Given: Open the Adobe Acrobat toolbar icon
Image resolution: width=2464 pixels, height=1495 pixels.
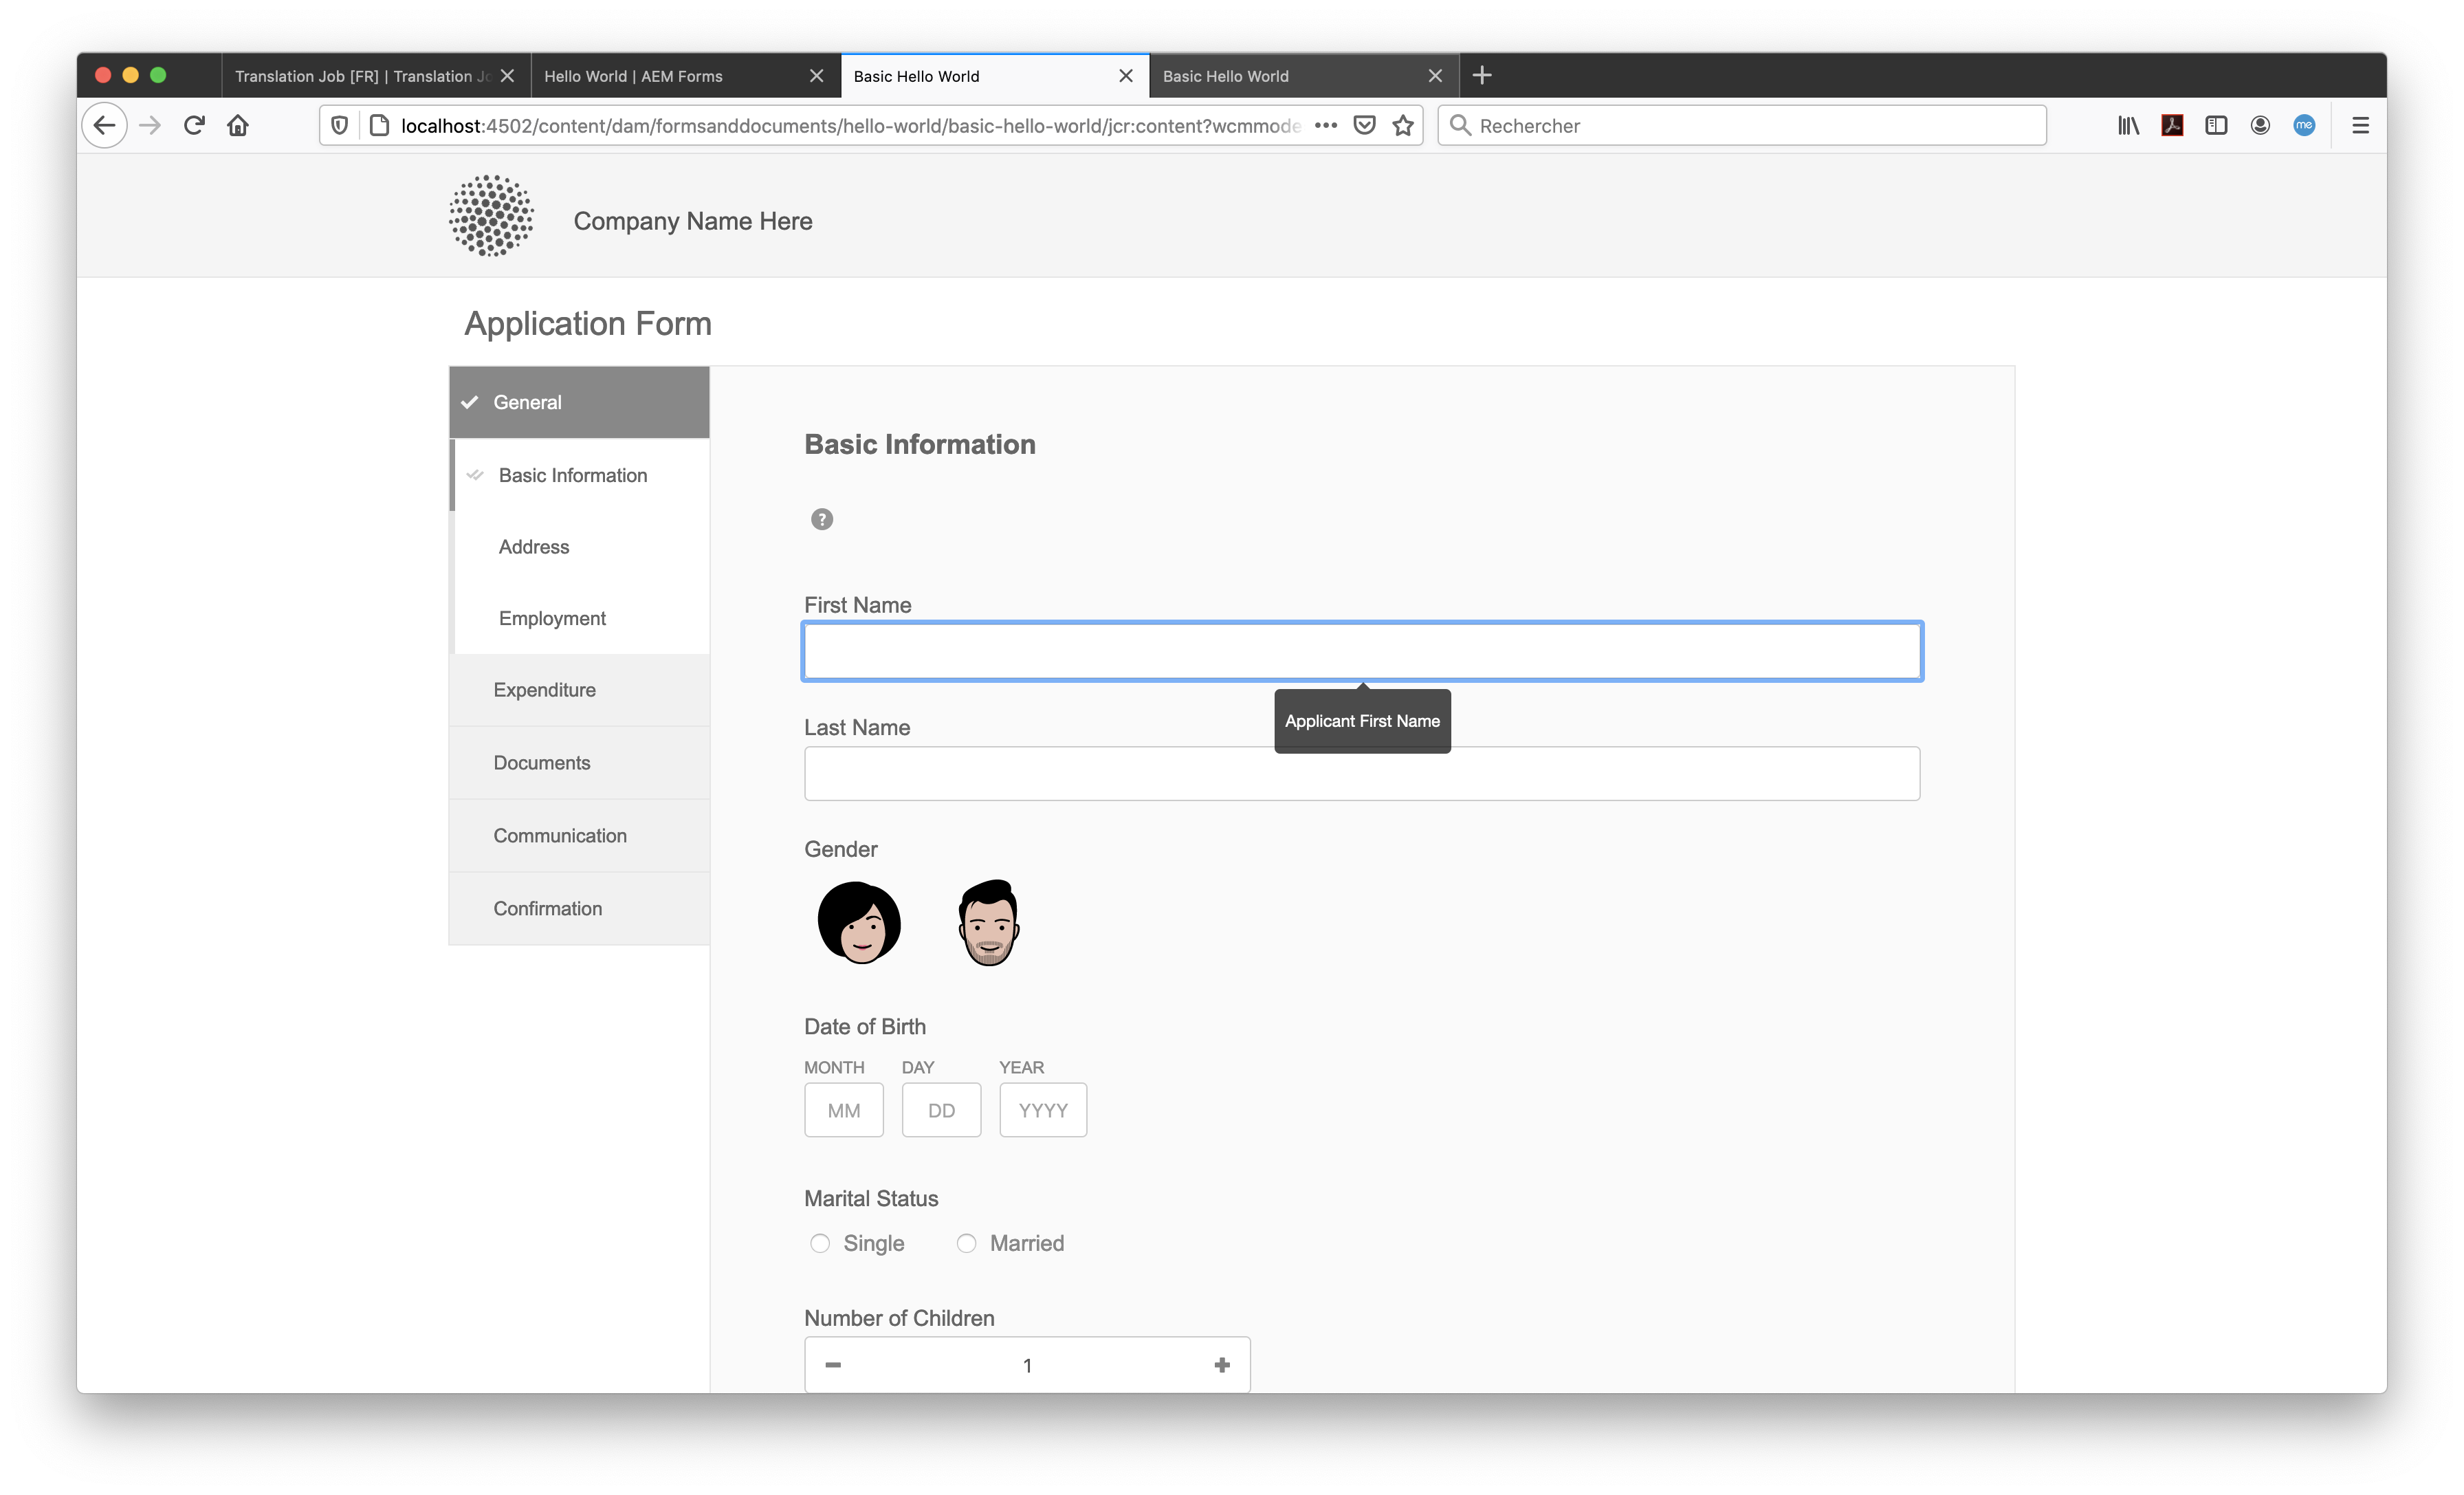Looking at the screenshot, I should pyautogui.click(x=2172, y=125).
